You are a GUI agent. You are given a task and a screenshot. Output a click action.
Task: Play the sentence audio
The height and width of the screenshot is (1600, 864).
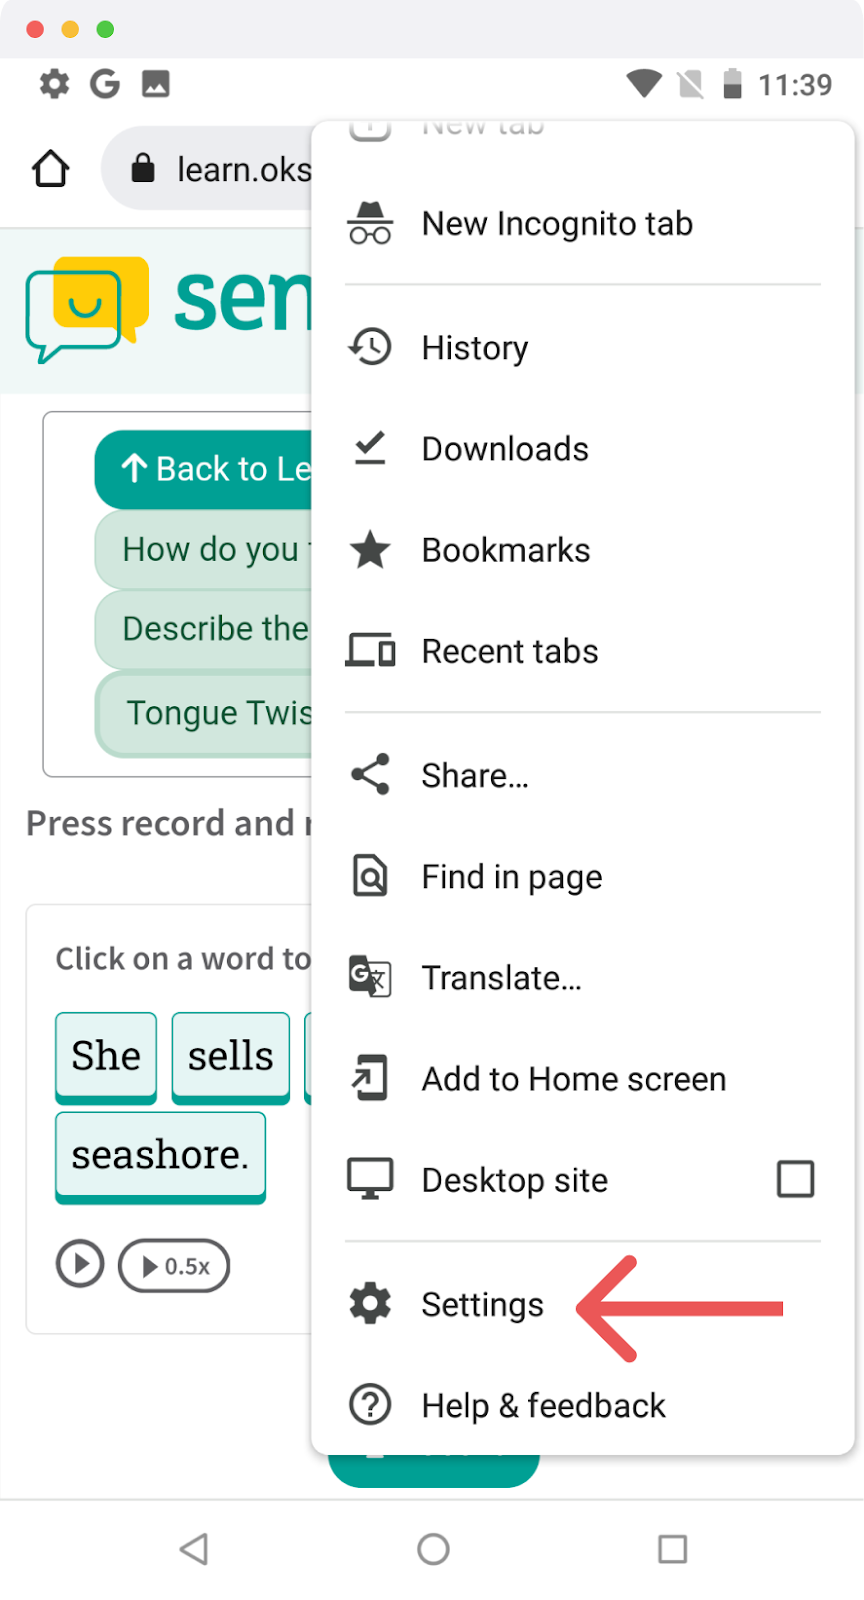(80, 1265)
